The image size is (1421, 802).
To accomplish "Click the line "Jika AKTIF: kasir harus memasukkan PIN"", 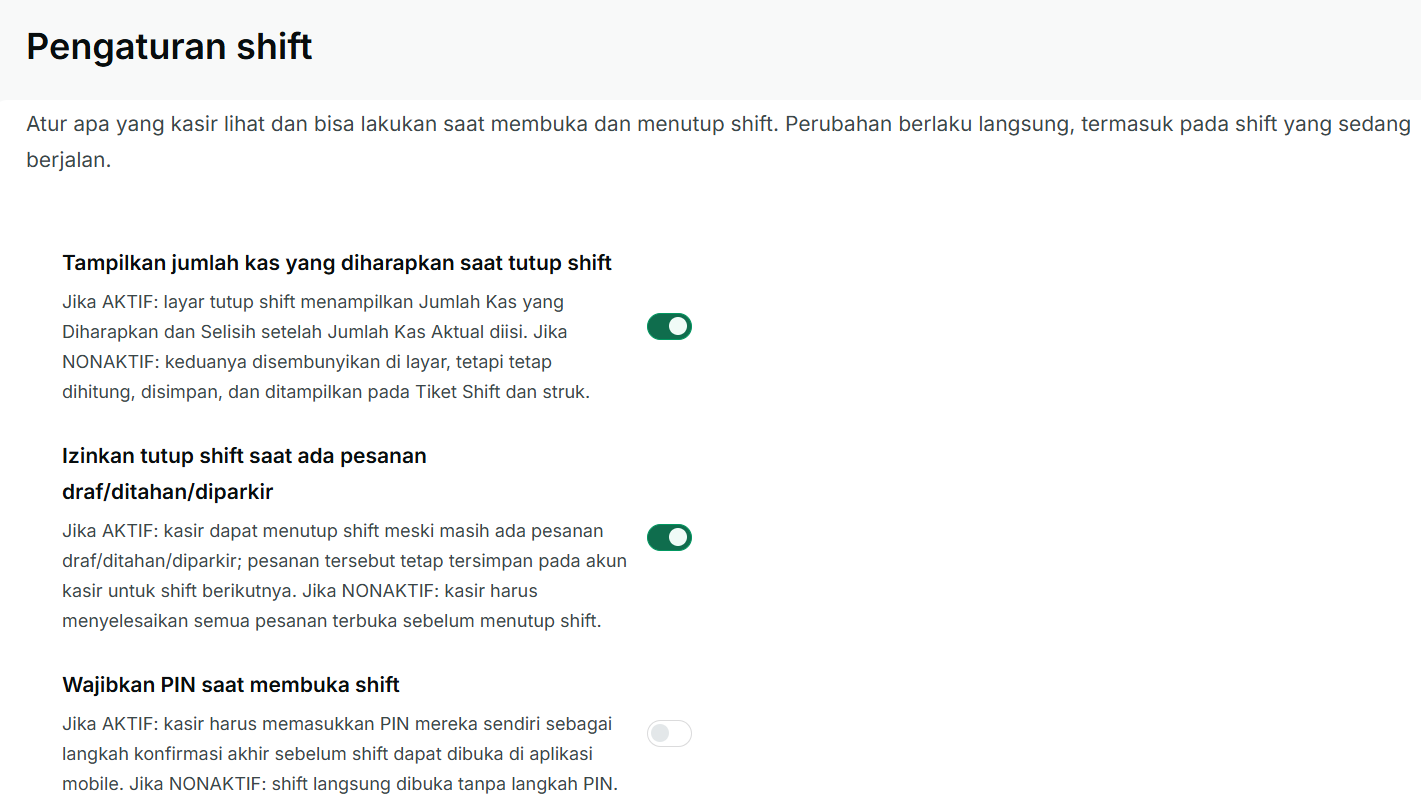I will pos(337,723).
